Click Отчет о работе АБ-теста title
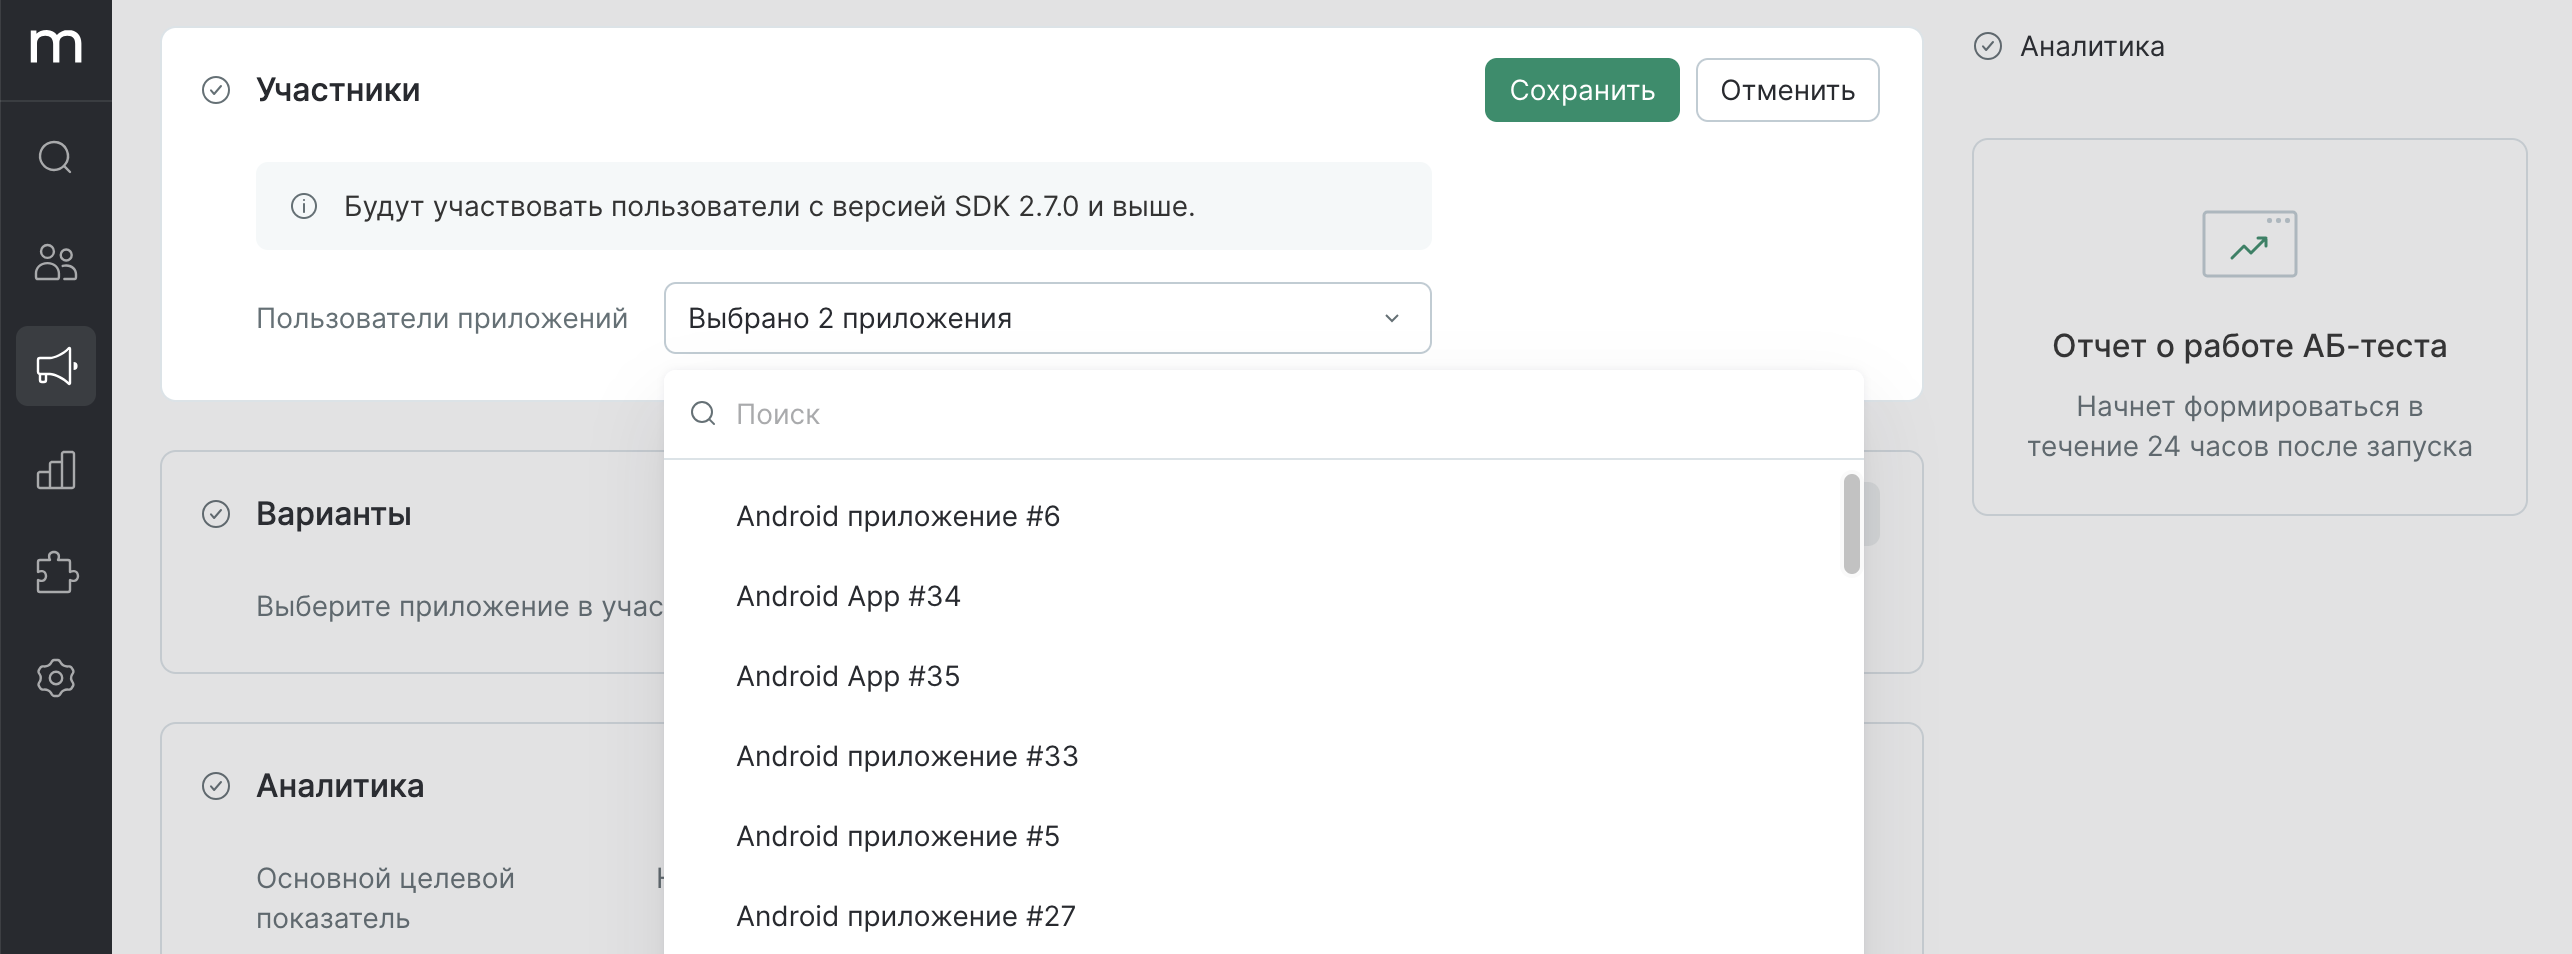 coord(2250,346)
